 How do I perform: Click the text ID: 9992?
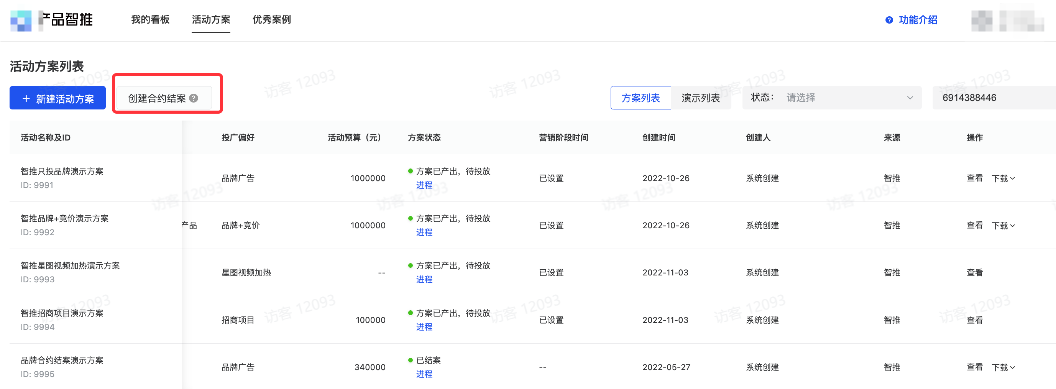(x=37, y=232)
